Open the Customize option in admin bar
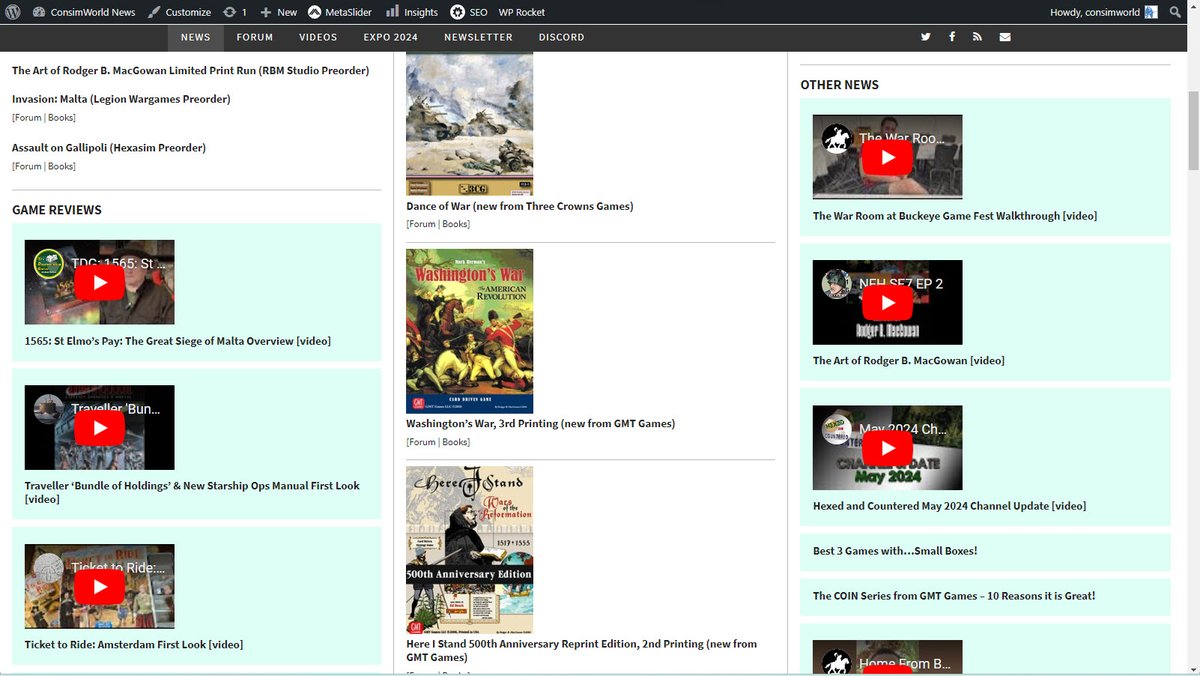 click(179, 12)
